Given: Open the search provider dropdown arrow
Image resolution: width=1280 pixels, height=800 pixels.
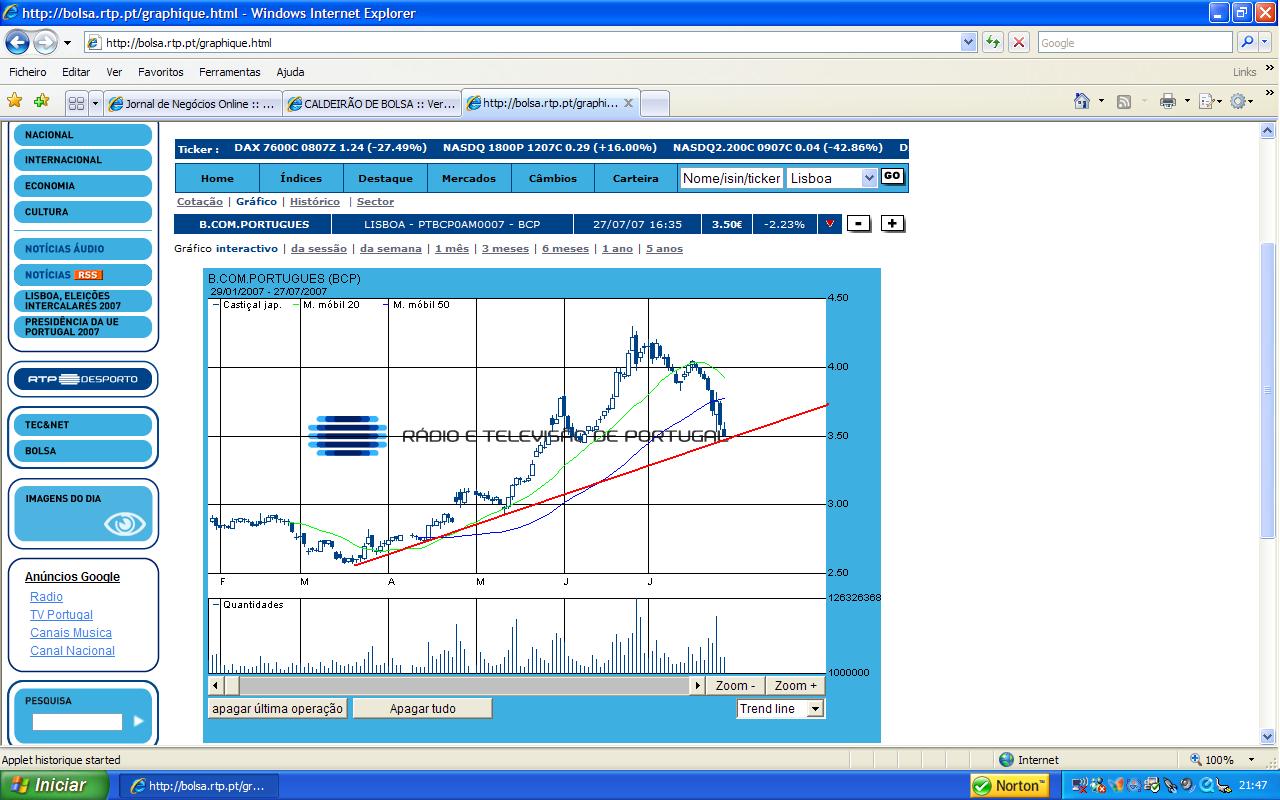Looking at the screenshot, I should (x=1265, y=42).
